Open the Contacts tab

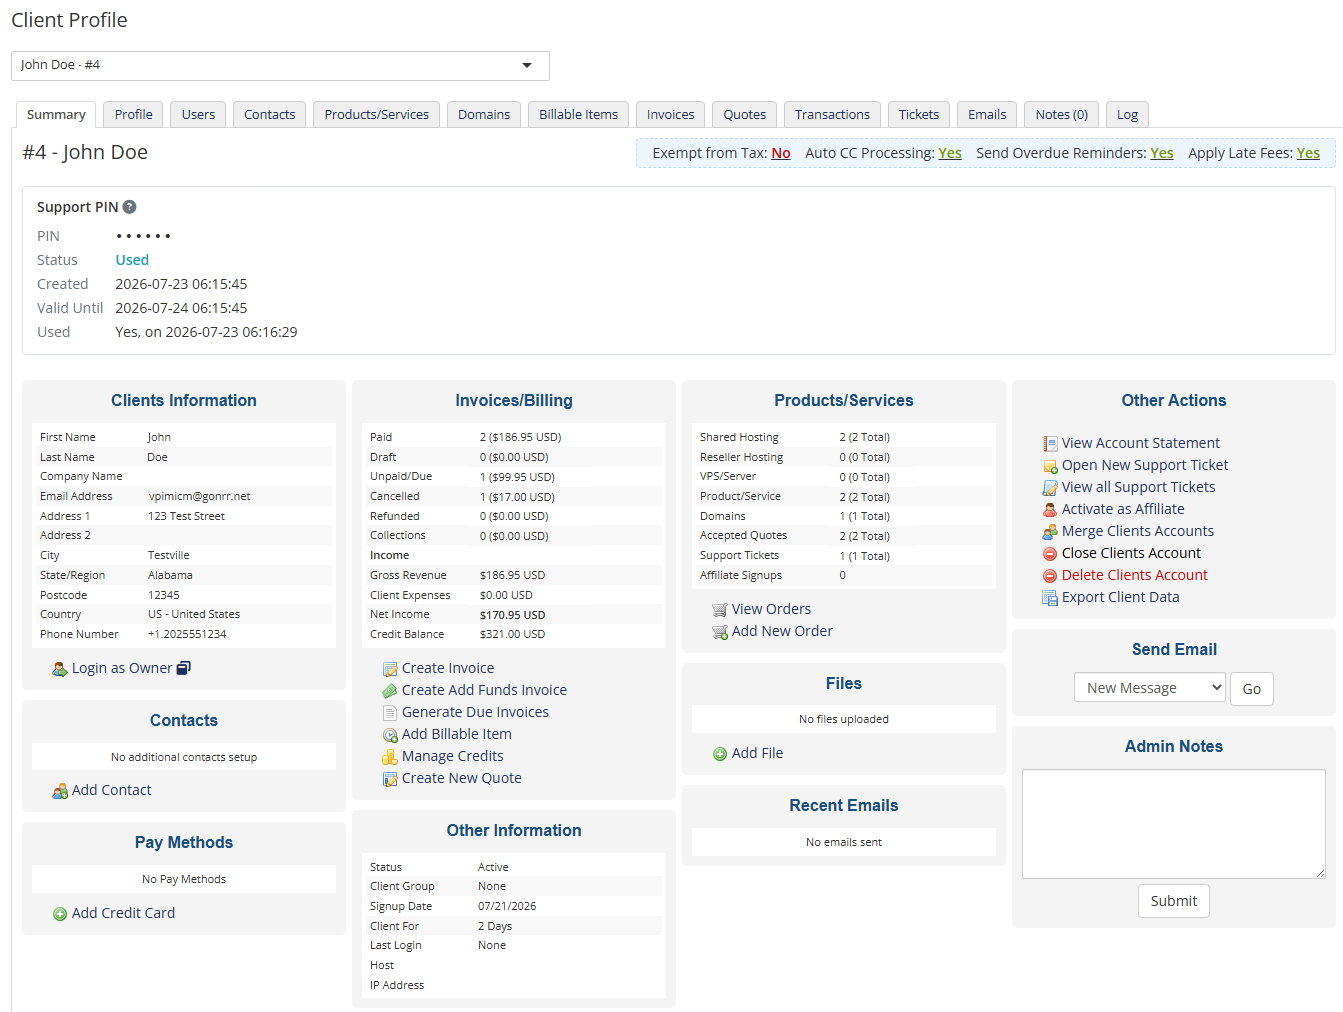click(270, 115)
